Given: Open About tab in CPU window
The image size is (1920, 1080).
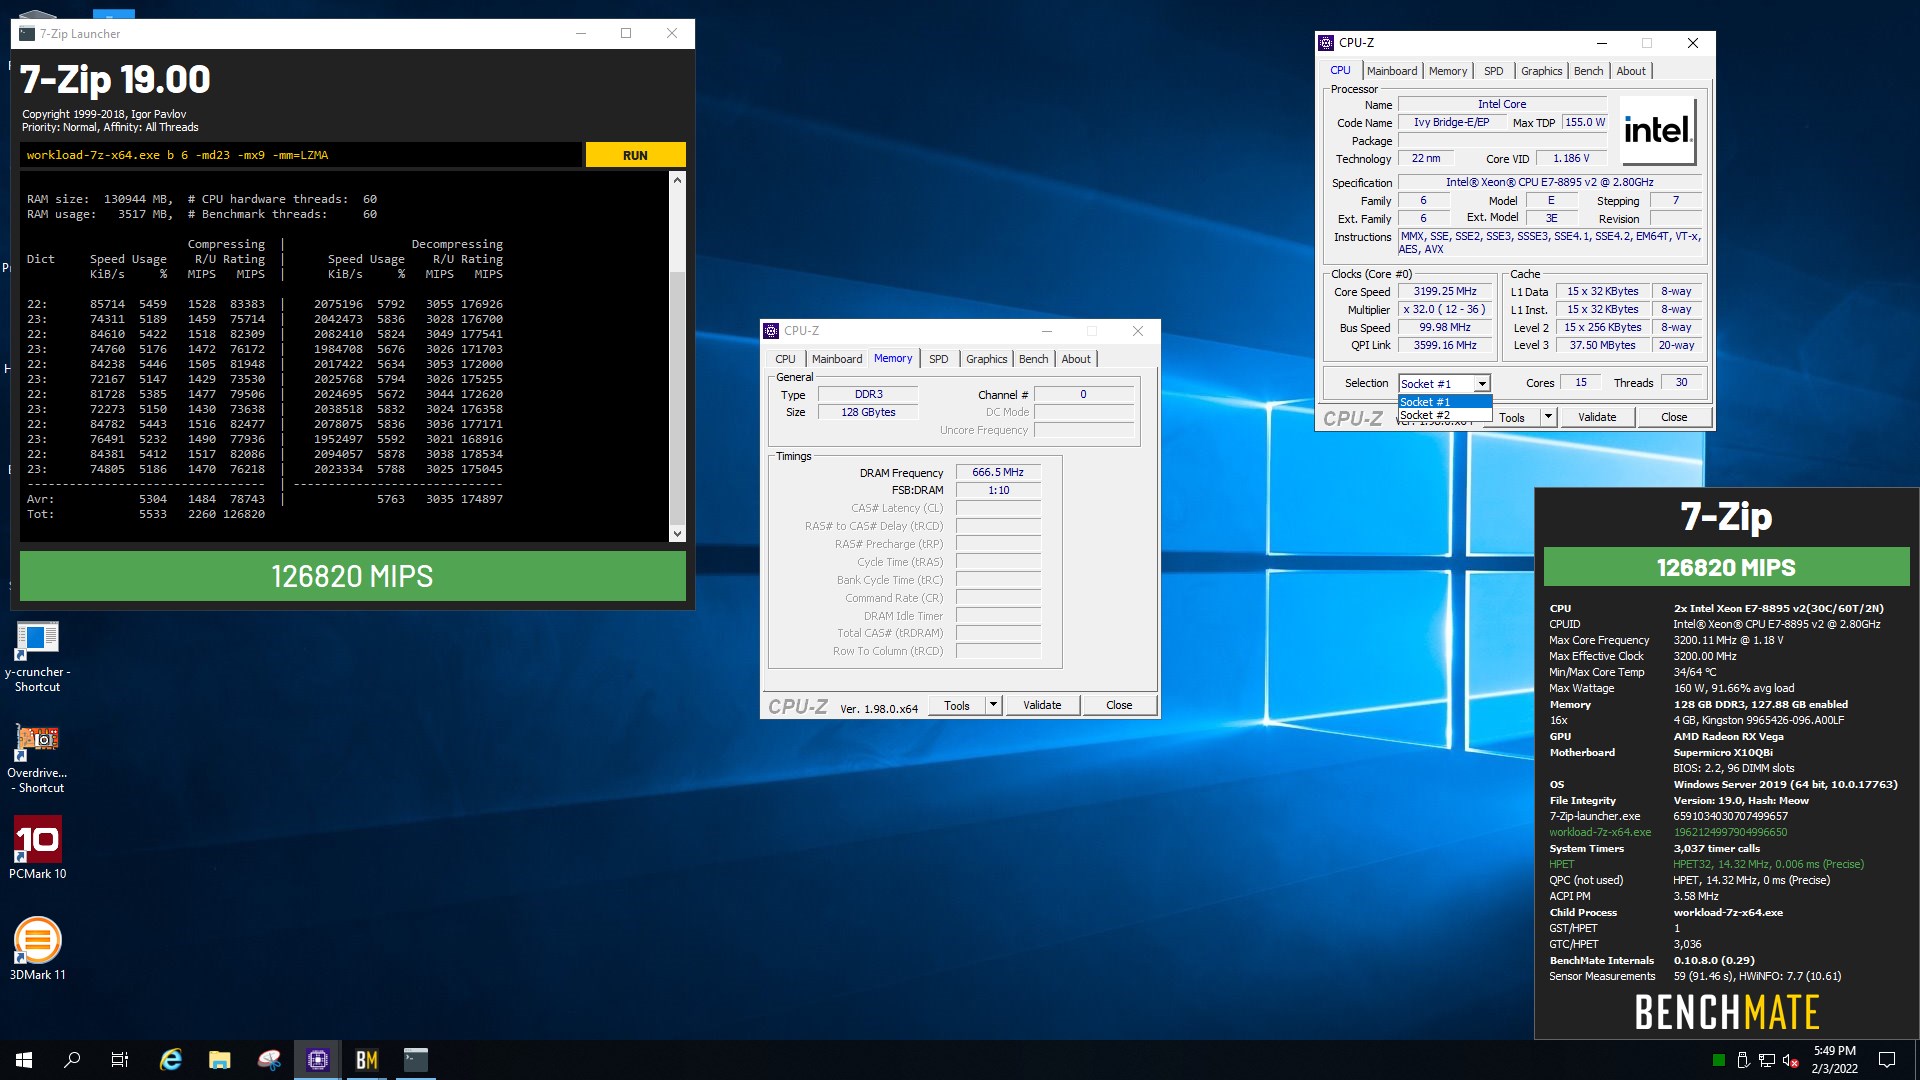Looking at the screenshot, I should pyautogui.click(x=1631, y=71).
